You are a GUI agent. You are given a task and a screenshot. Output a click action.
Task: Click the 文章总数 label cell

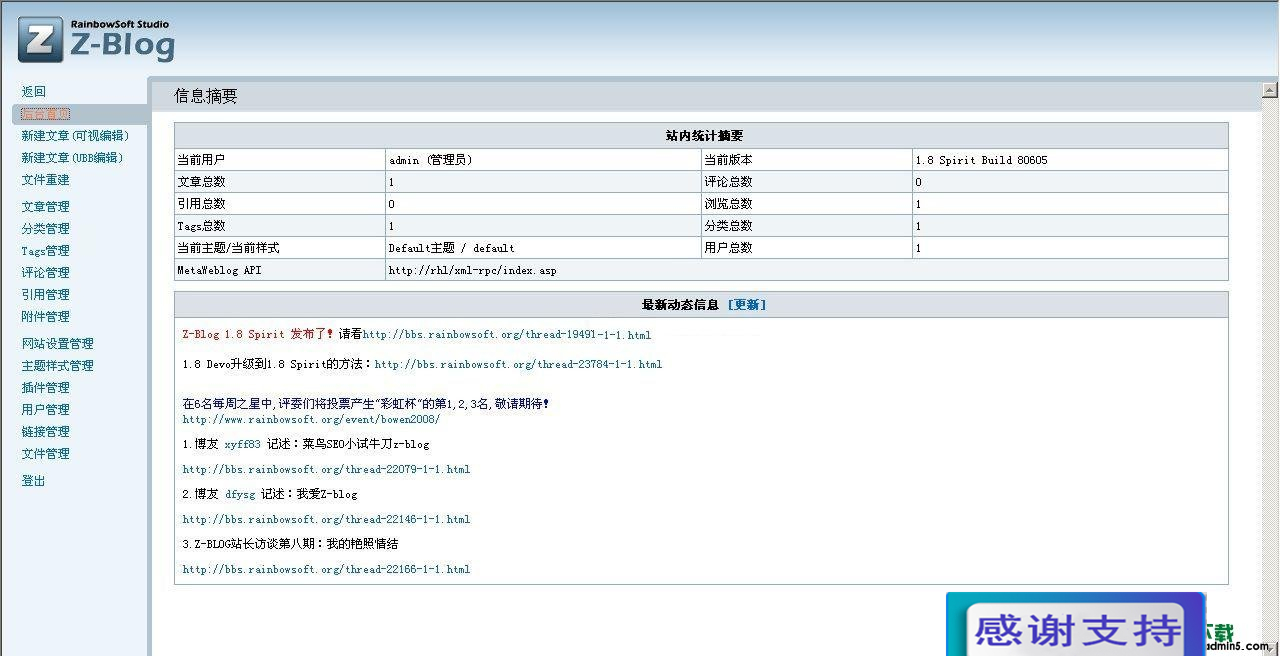pos(280,182)
